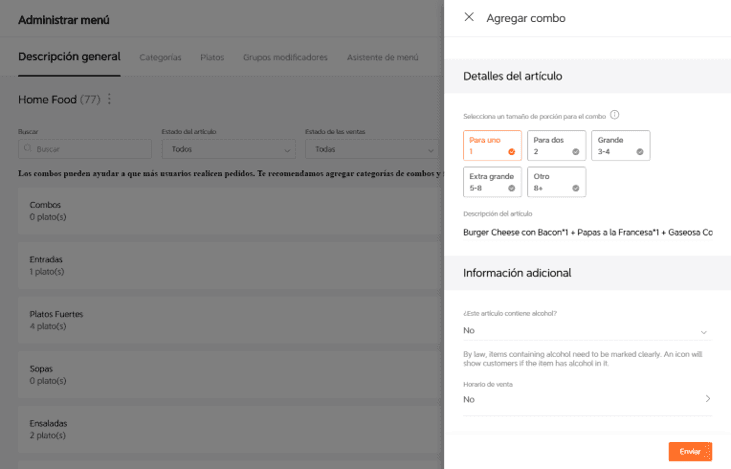
Task: Open the Ensaladas category card
Action: coord(231,429)
